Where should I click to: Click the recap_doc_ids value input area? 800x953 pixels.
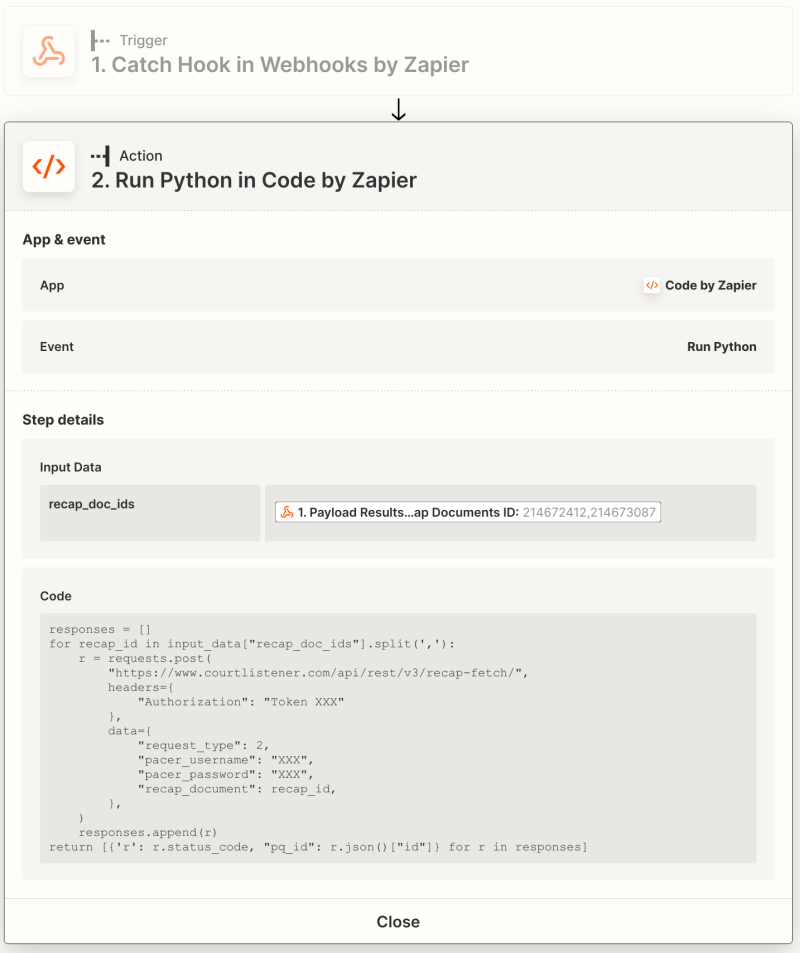(511, 513)
